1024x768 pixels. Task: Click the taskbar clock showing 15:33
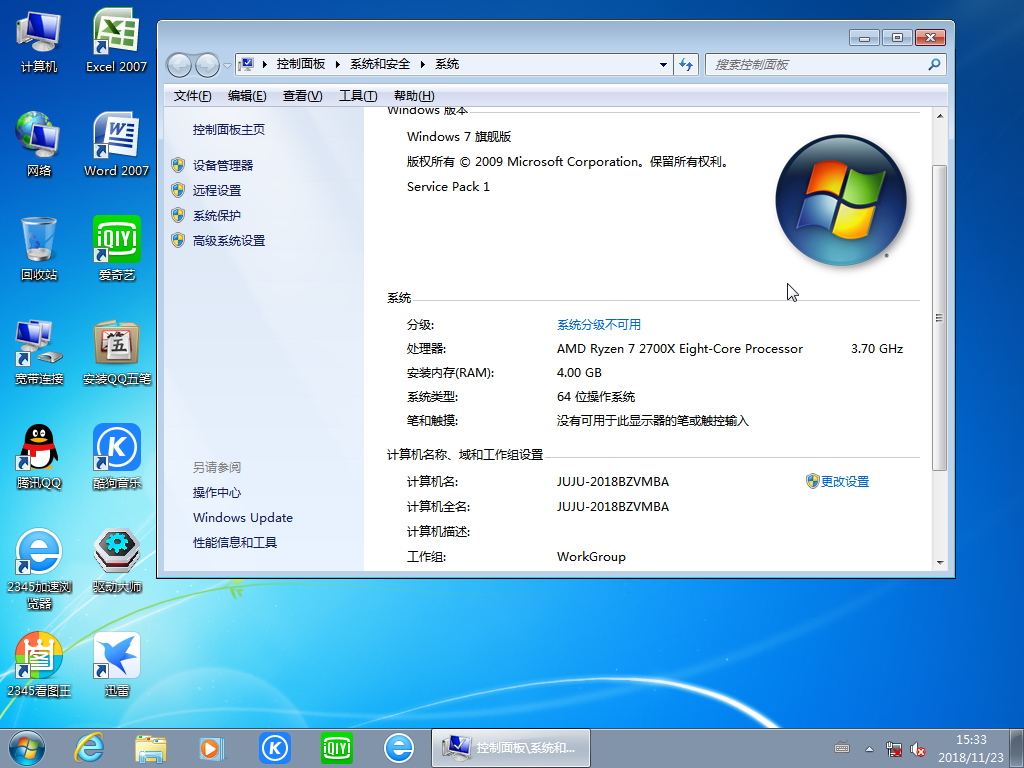click(970, 748)
